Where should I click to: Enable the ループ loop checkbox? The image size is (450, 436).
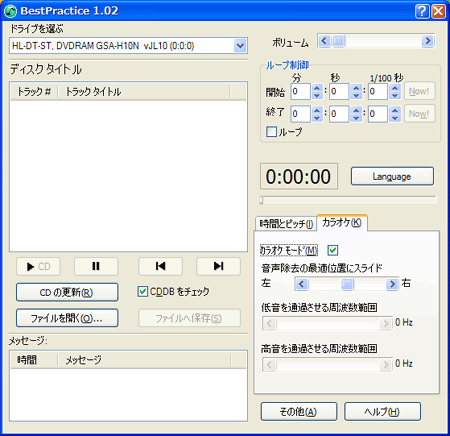[x=271, y=132]
